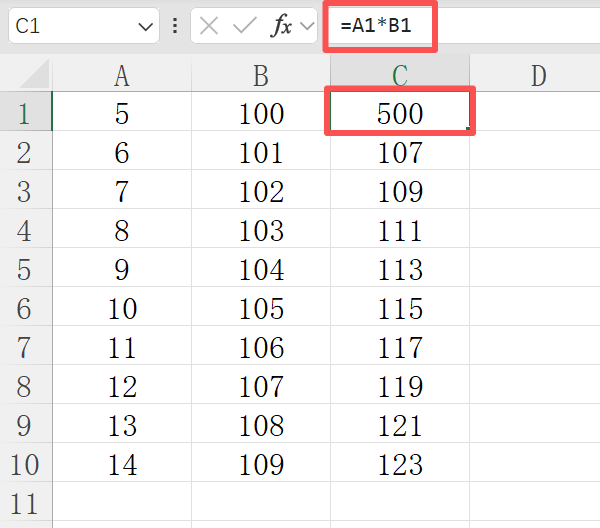This screenshot has height=528, width=600.
Task: Select cell A7 containing 11
Action: (122, 348)
